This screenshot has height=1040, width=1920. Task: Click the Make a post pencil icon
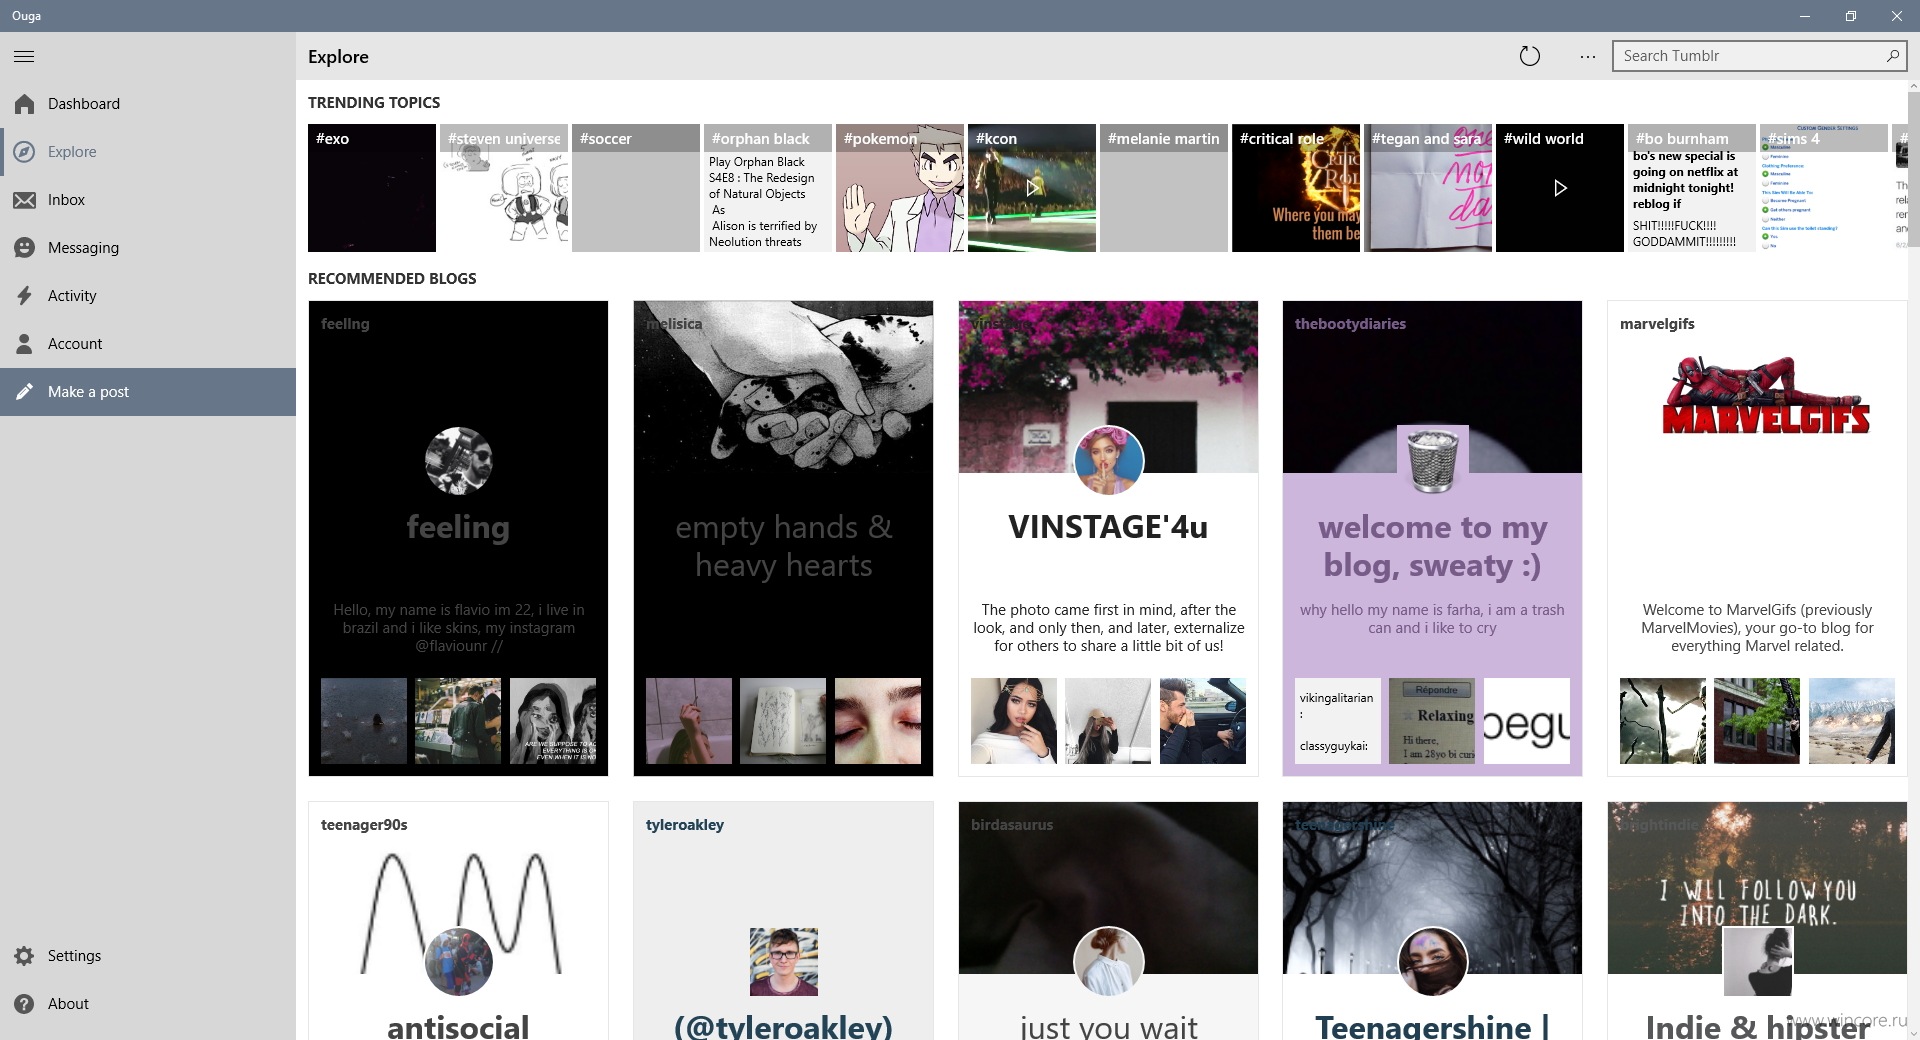pos(24,392)
